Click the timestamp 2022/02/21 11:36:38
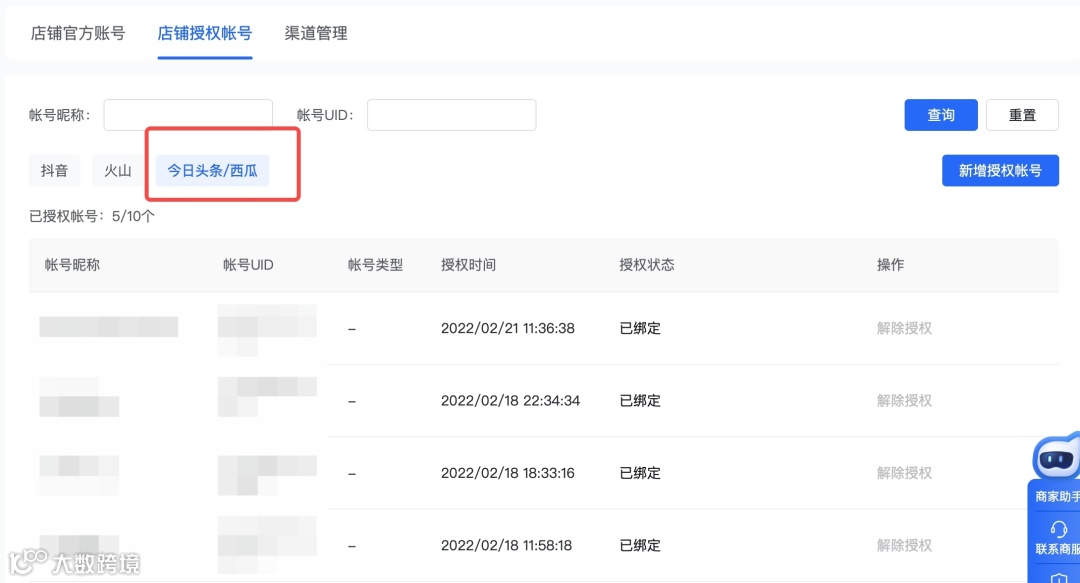Viewport: 1080px width, 583px height. click(508, 328)
